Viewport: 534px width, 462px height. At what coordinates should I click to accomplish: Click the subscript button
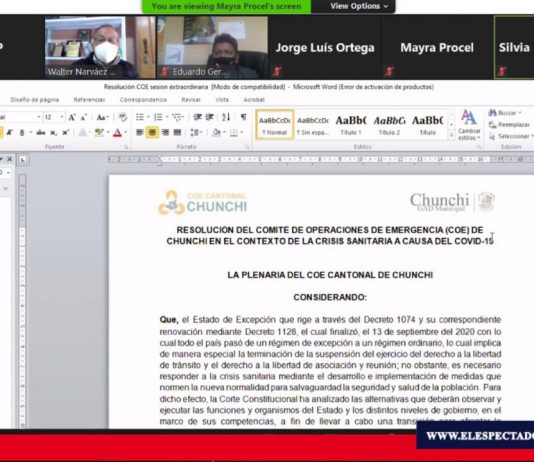53,133
